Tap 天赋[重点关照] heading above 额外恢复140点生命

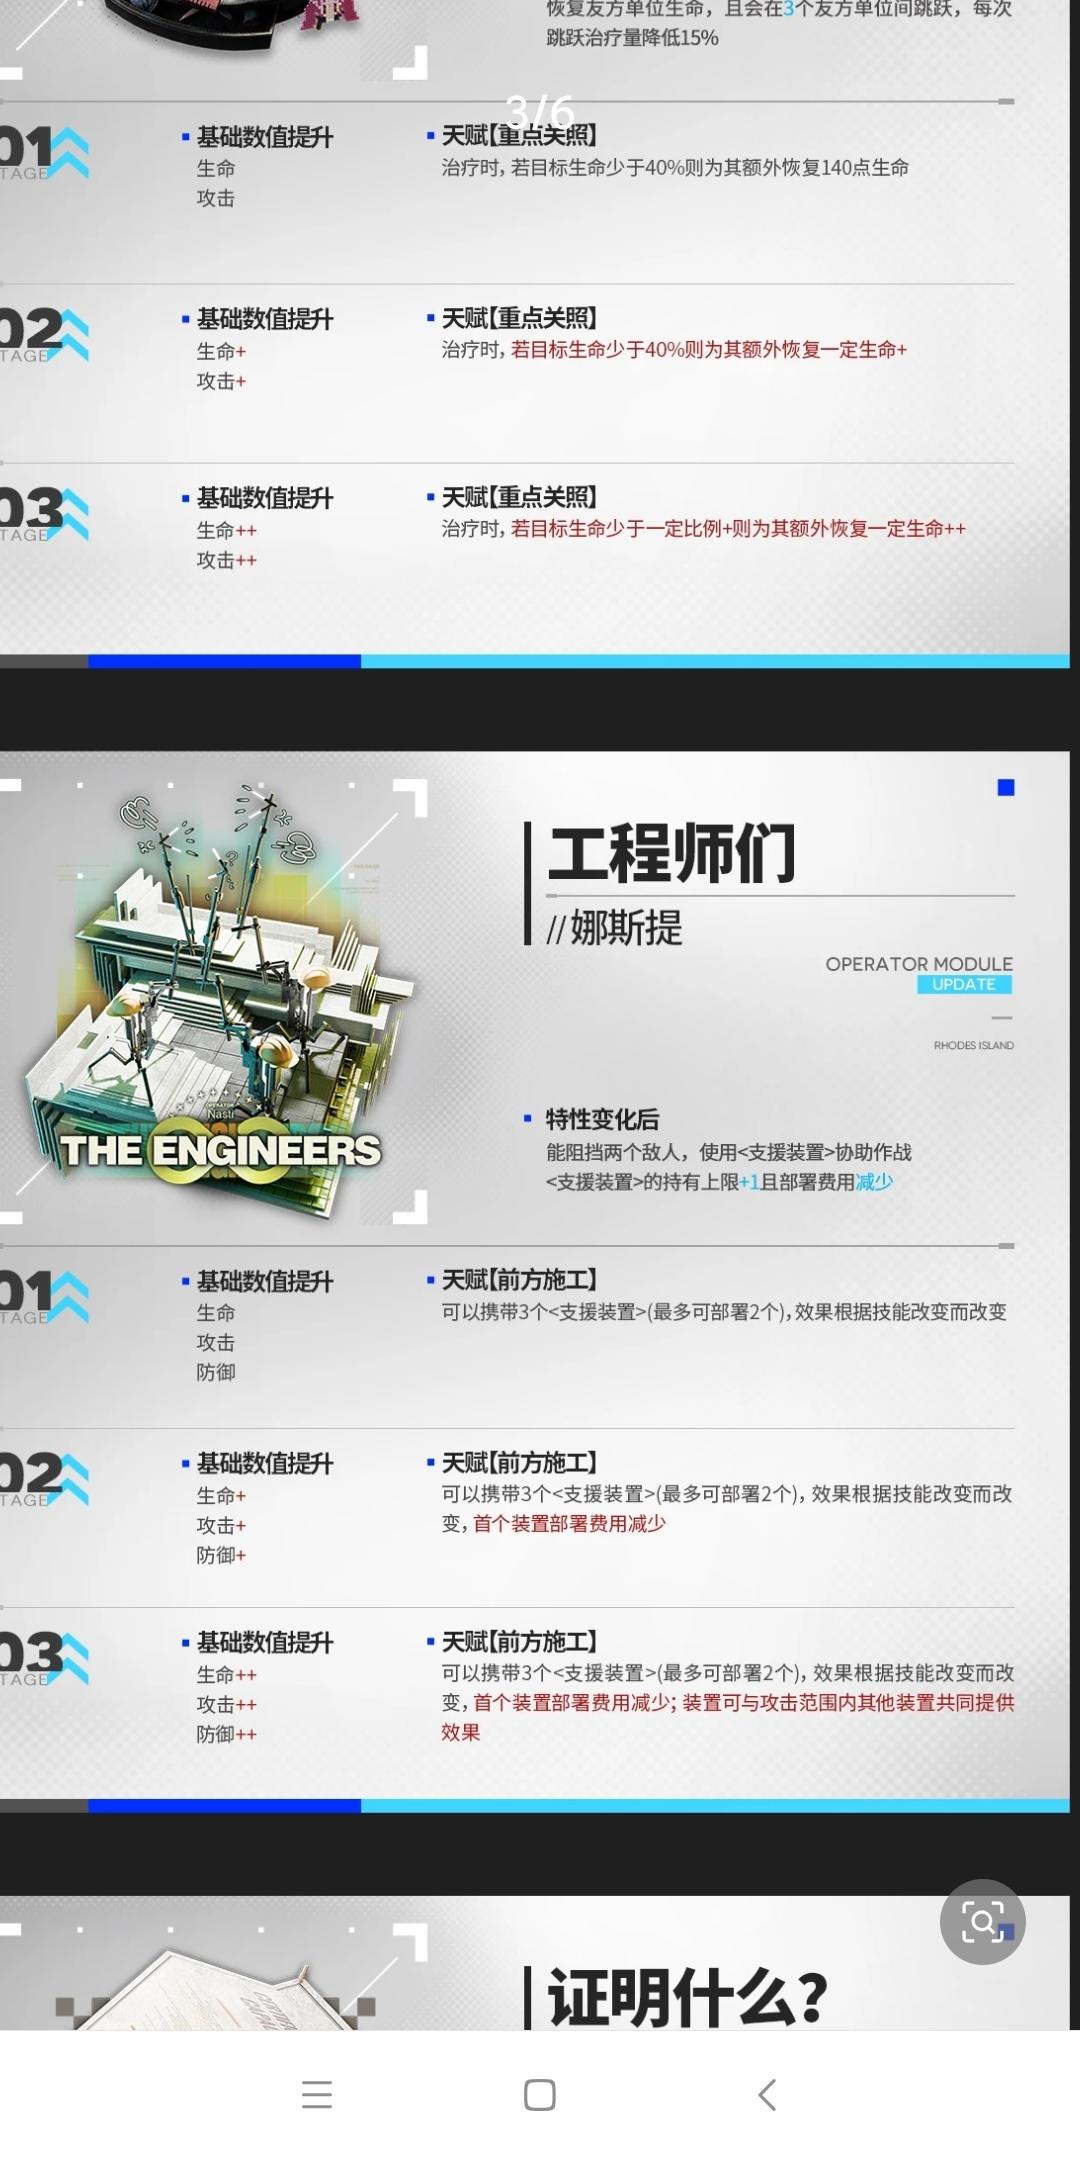(x=519, y=136)
